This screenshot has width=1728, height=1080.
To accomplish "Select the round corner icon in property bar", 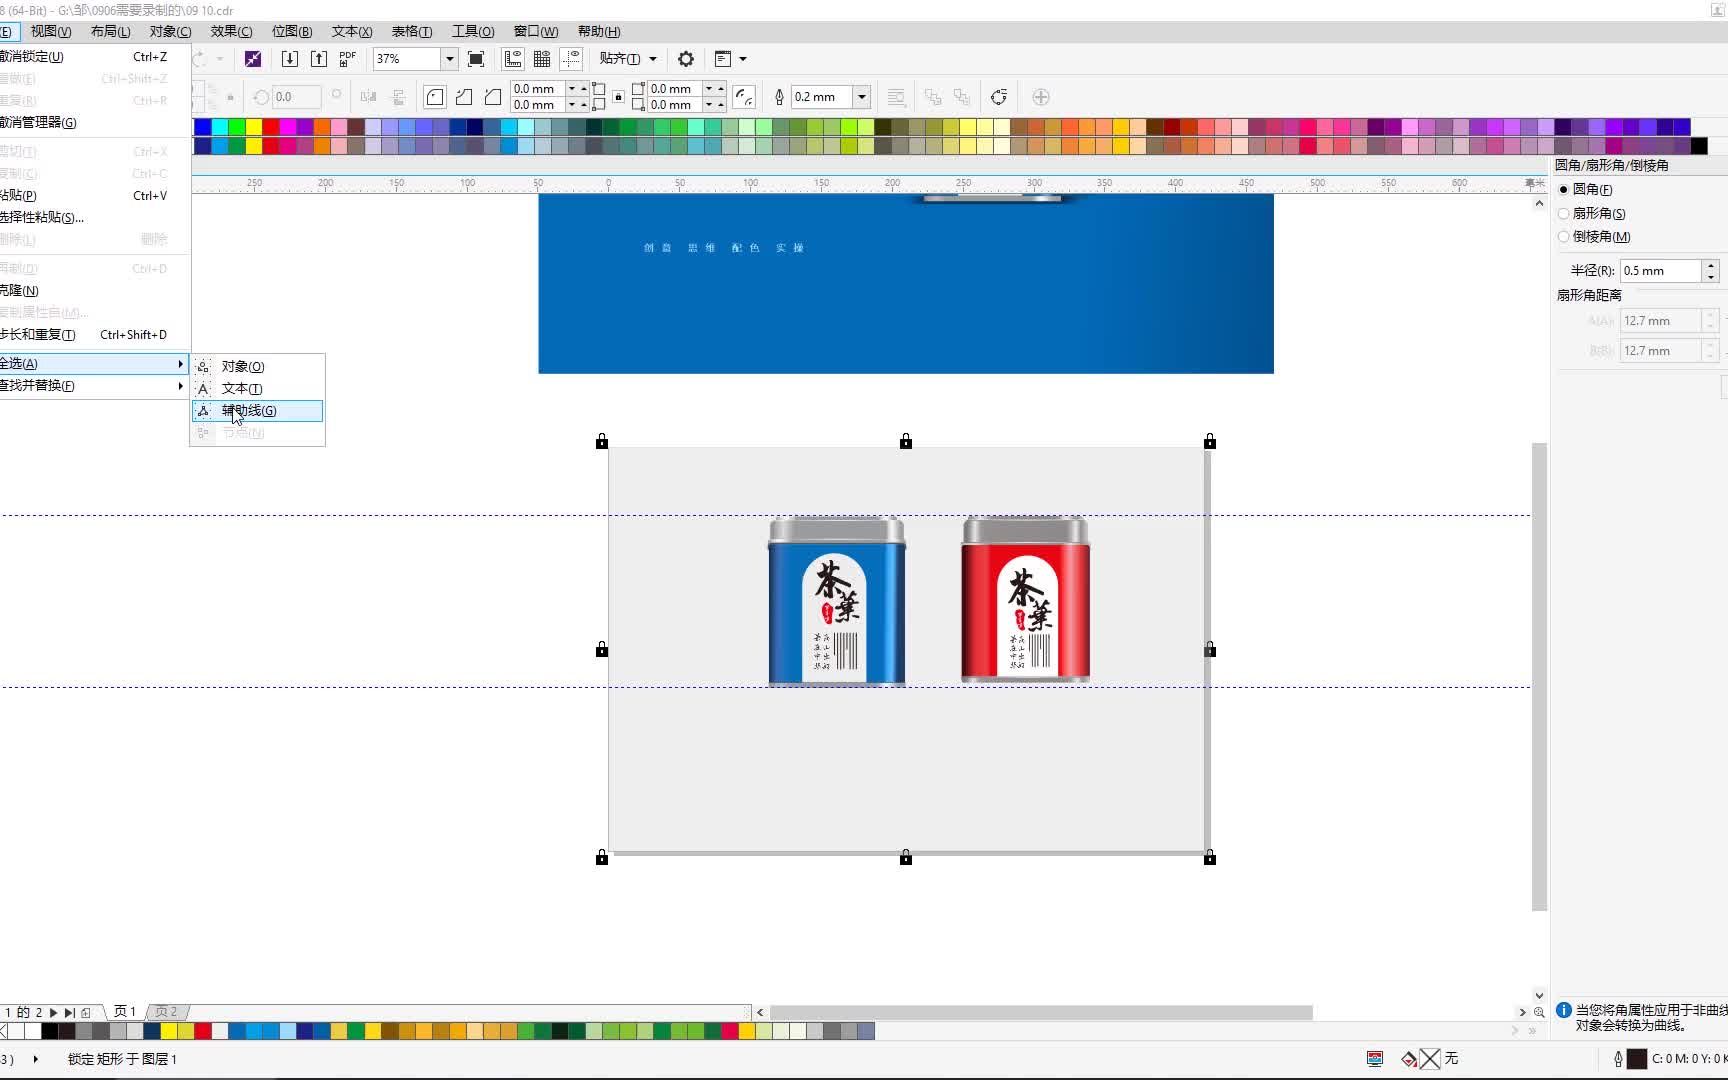I will click(x=435, y=97).
